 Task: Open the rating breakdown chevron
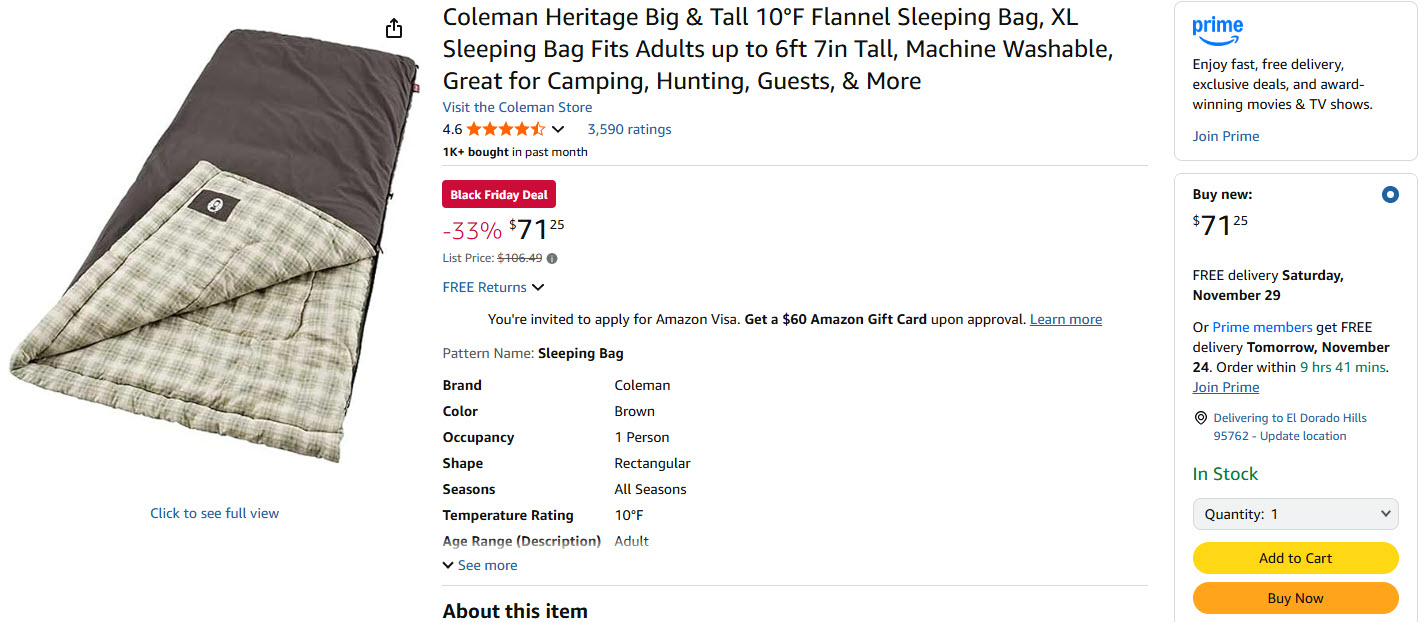(558, 129)
